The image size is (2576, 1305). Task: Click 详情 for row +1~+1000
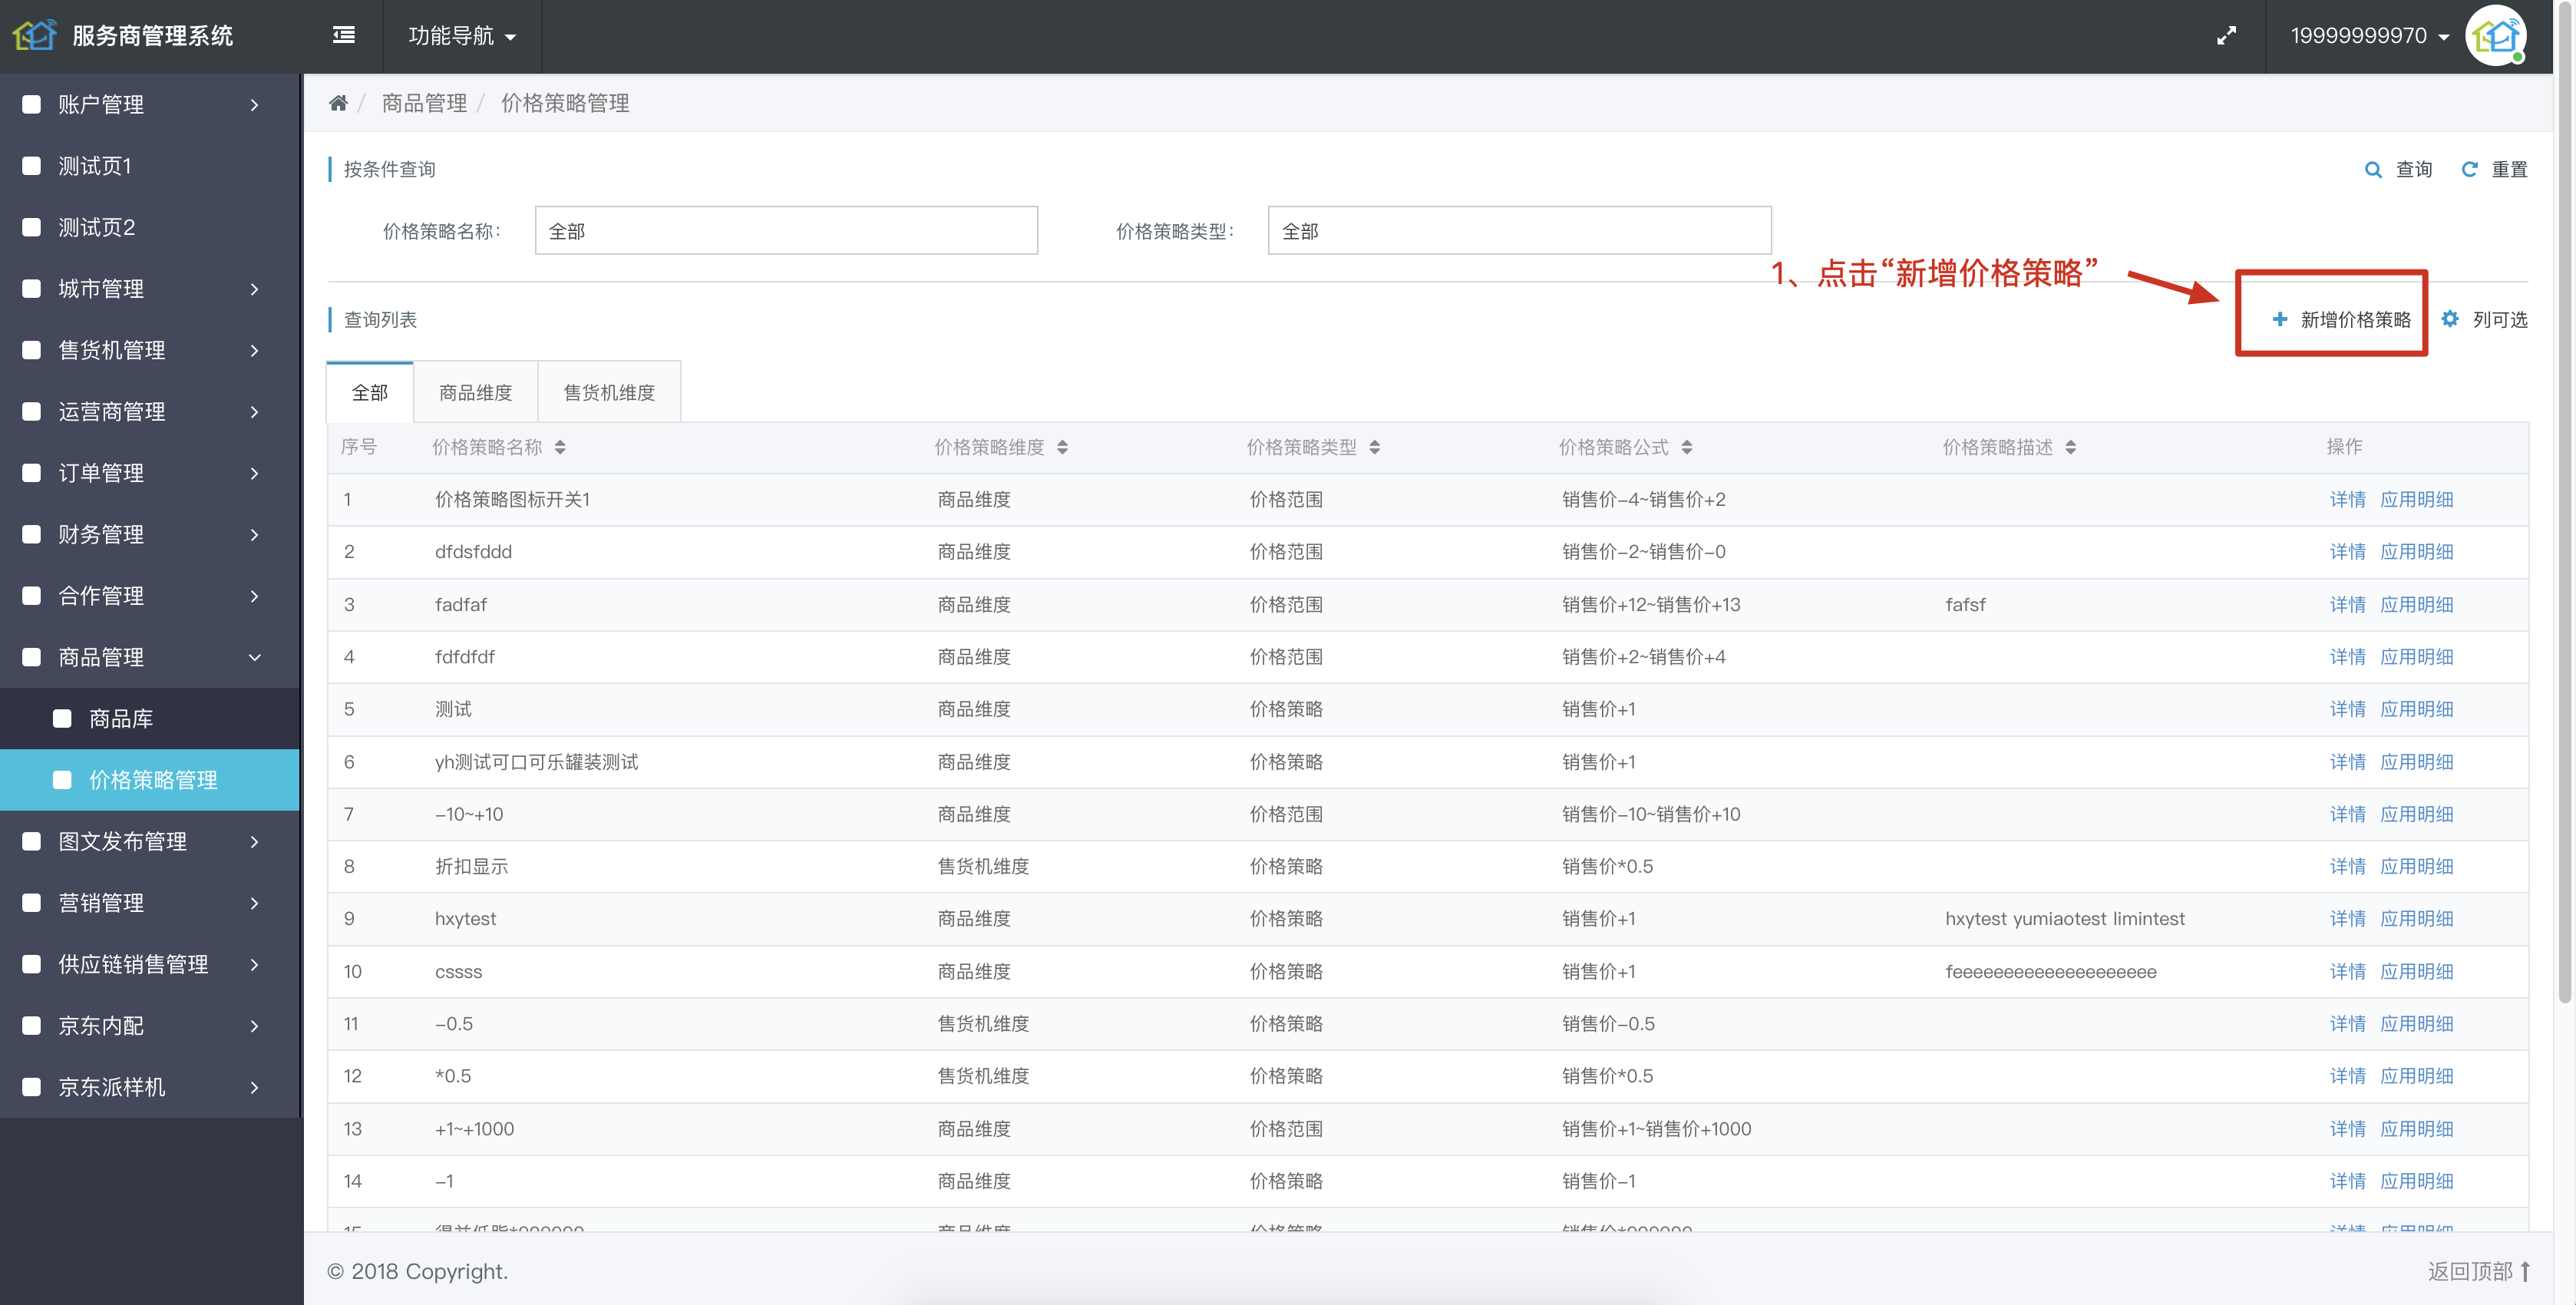pyautogui.click(x=2347, y=1128)
